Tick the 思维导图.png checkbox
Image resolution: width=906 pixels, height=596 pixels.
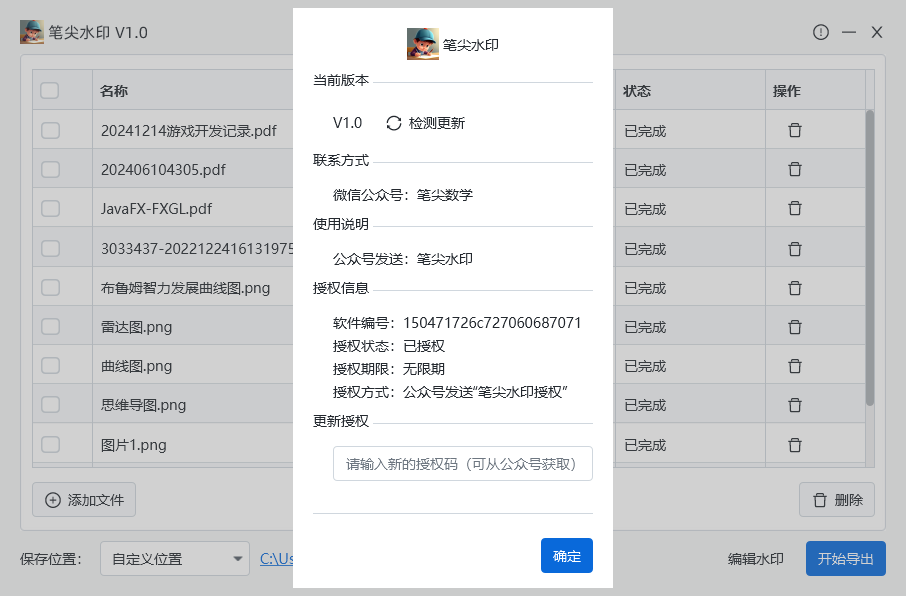click(x=50, y=405)
